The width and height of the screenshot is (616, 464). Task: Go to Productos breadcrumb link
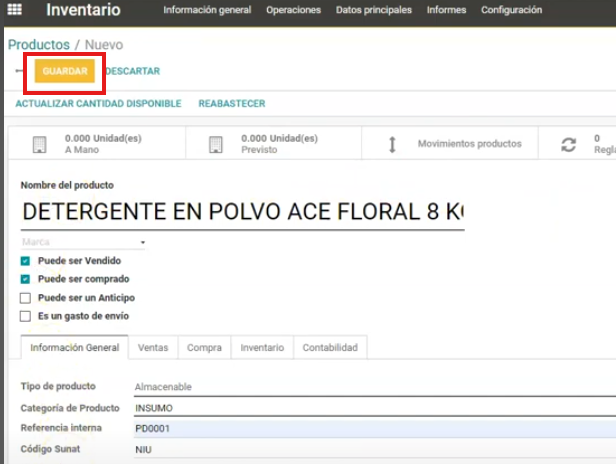point(39,45)
